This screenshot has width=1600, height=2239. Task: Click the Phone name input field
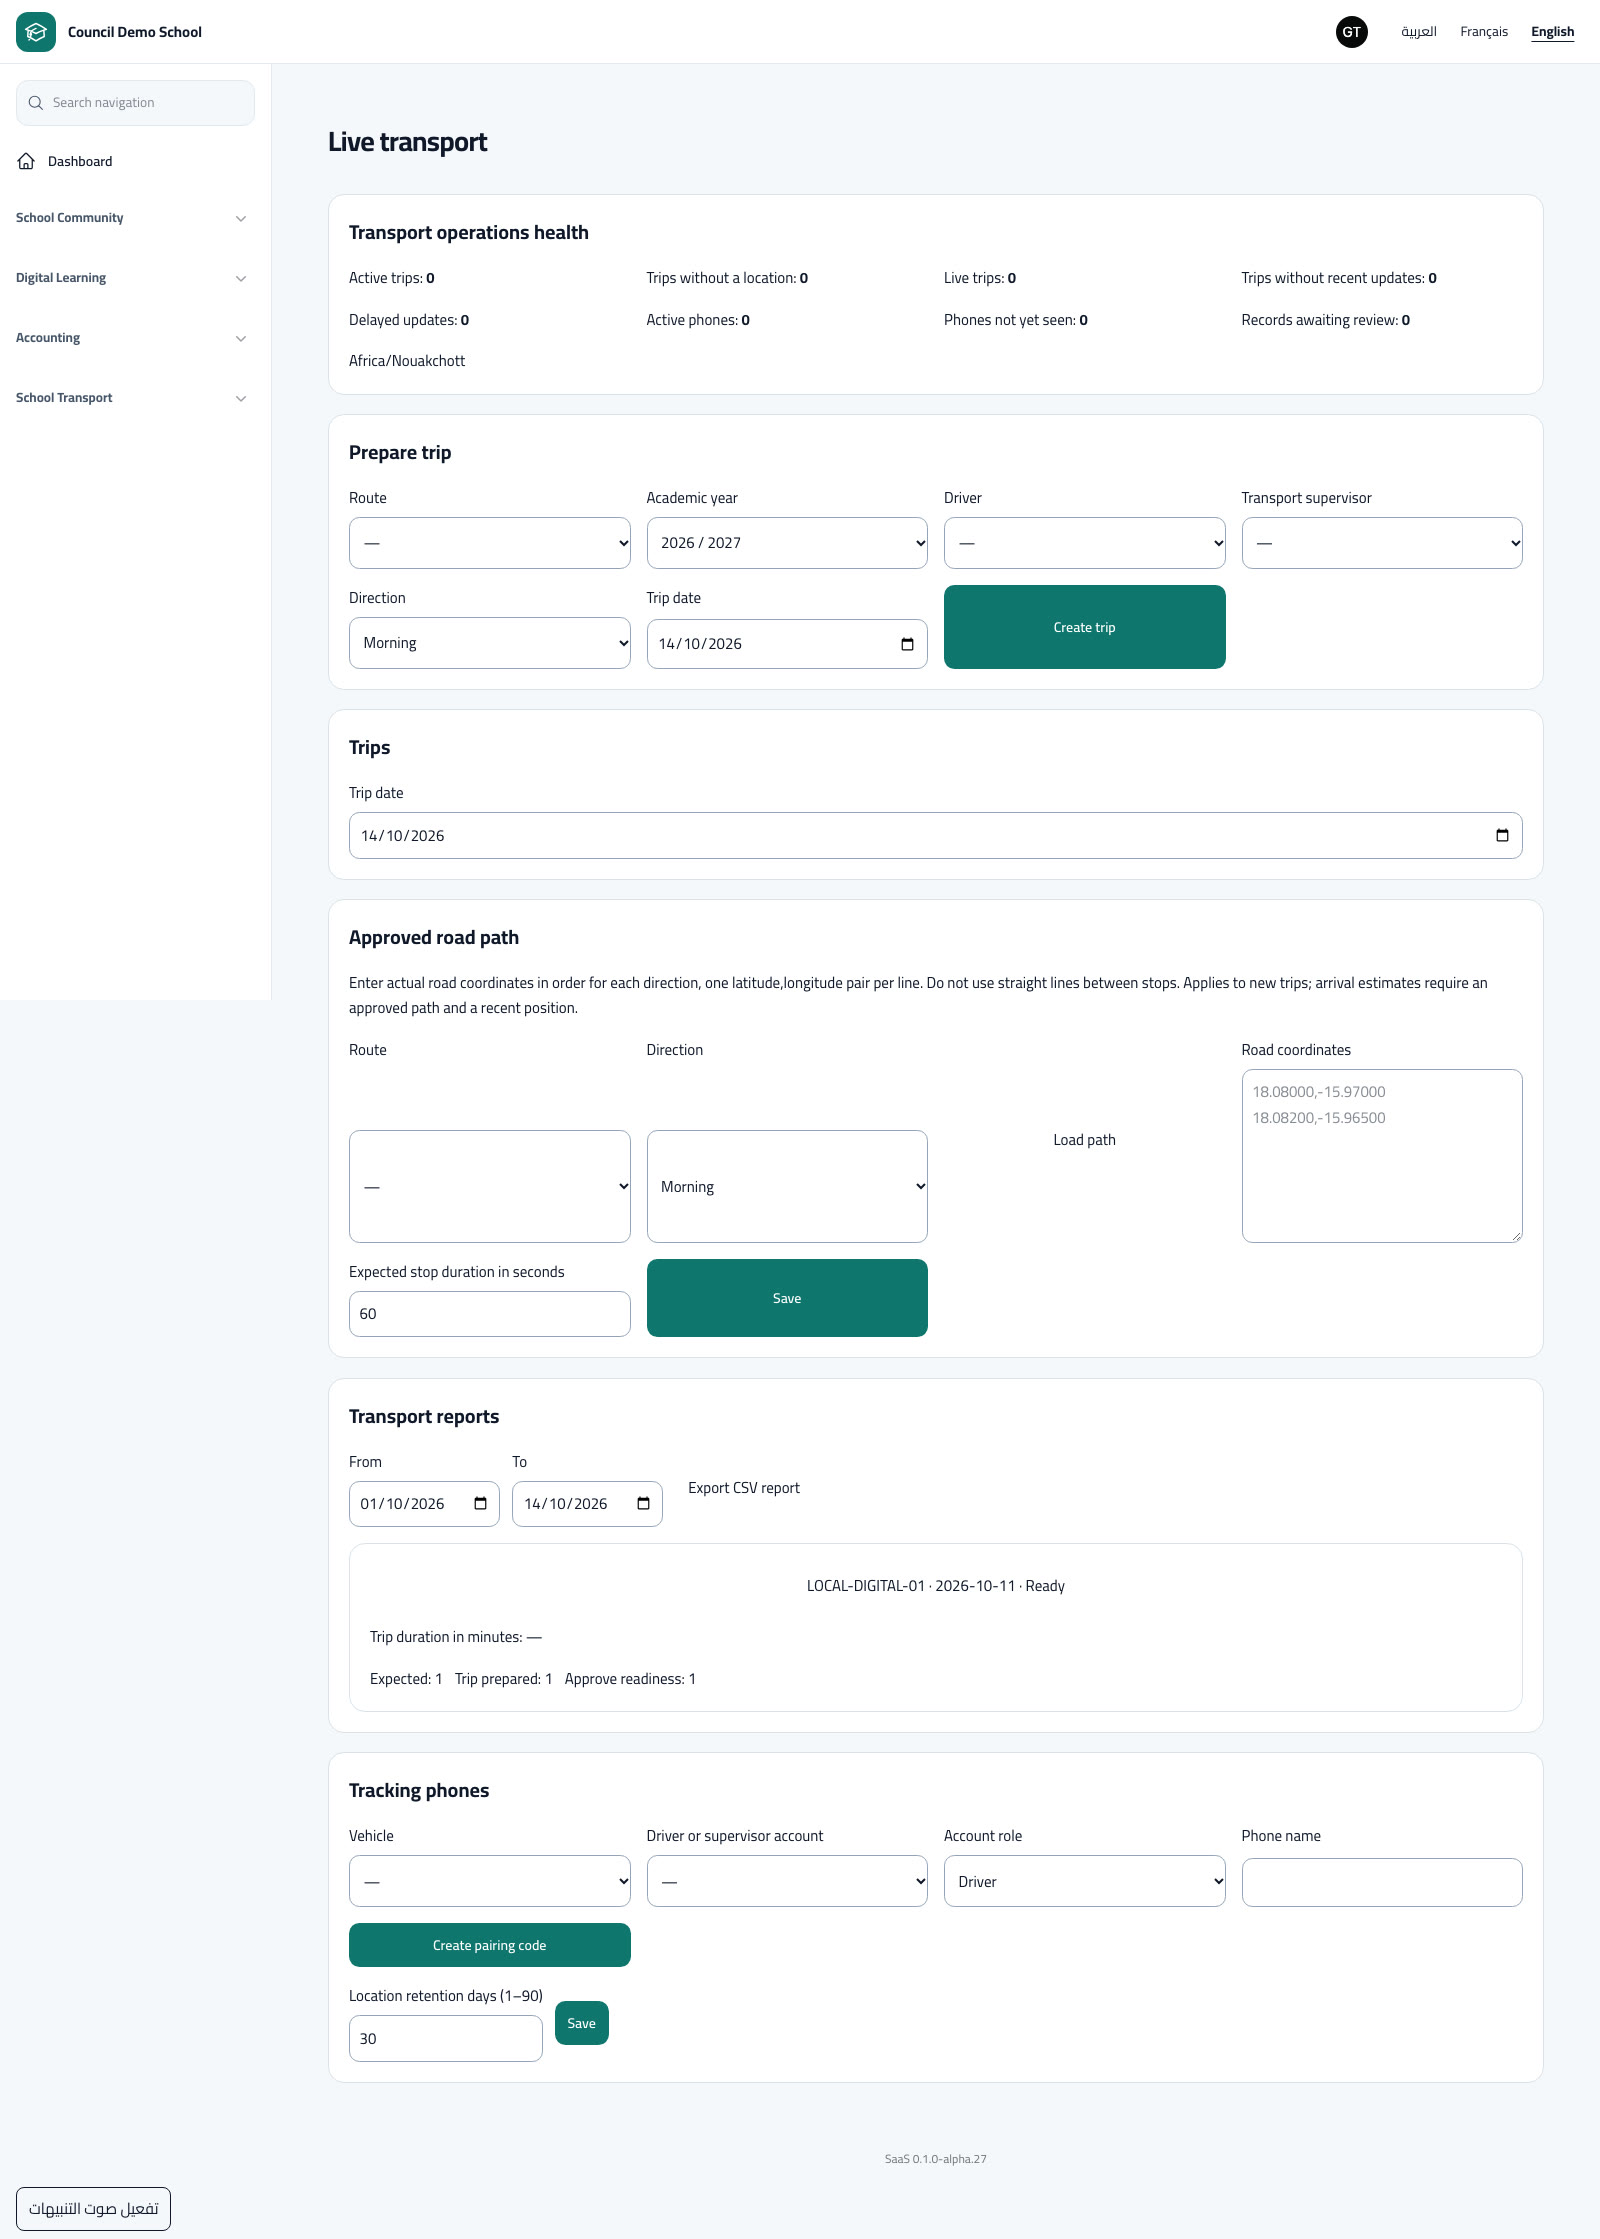tap(1382, 1882)
